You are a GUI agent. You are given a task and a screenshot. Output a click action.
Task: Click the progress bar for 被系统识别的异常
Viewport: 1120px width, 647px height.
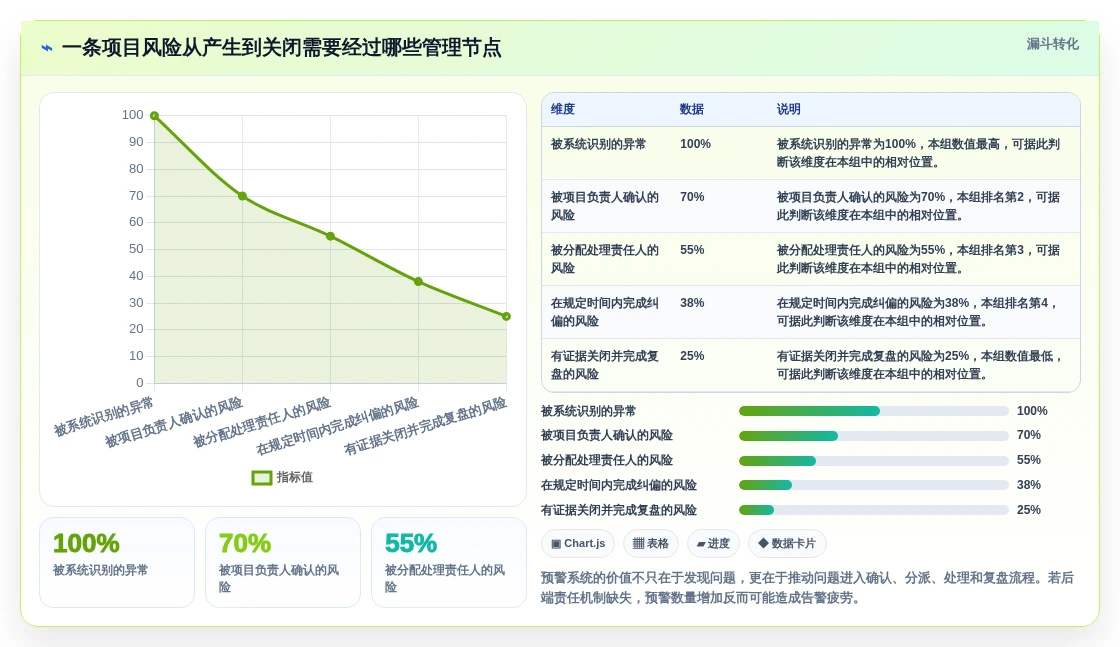[874, 411]
